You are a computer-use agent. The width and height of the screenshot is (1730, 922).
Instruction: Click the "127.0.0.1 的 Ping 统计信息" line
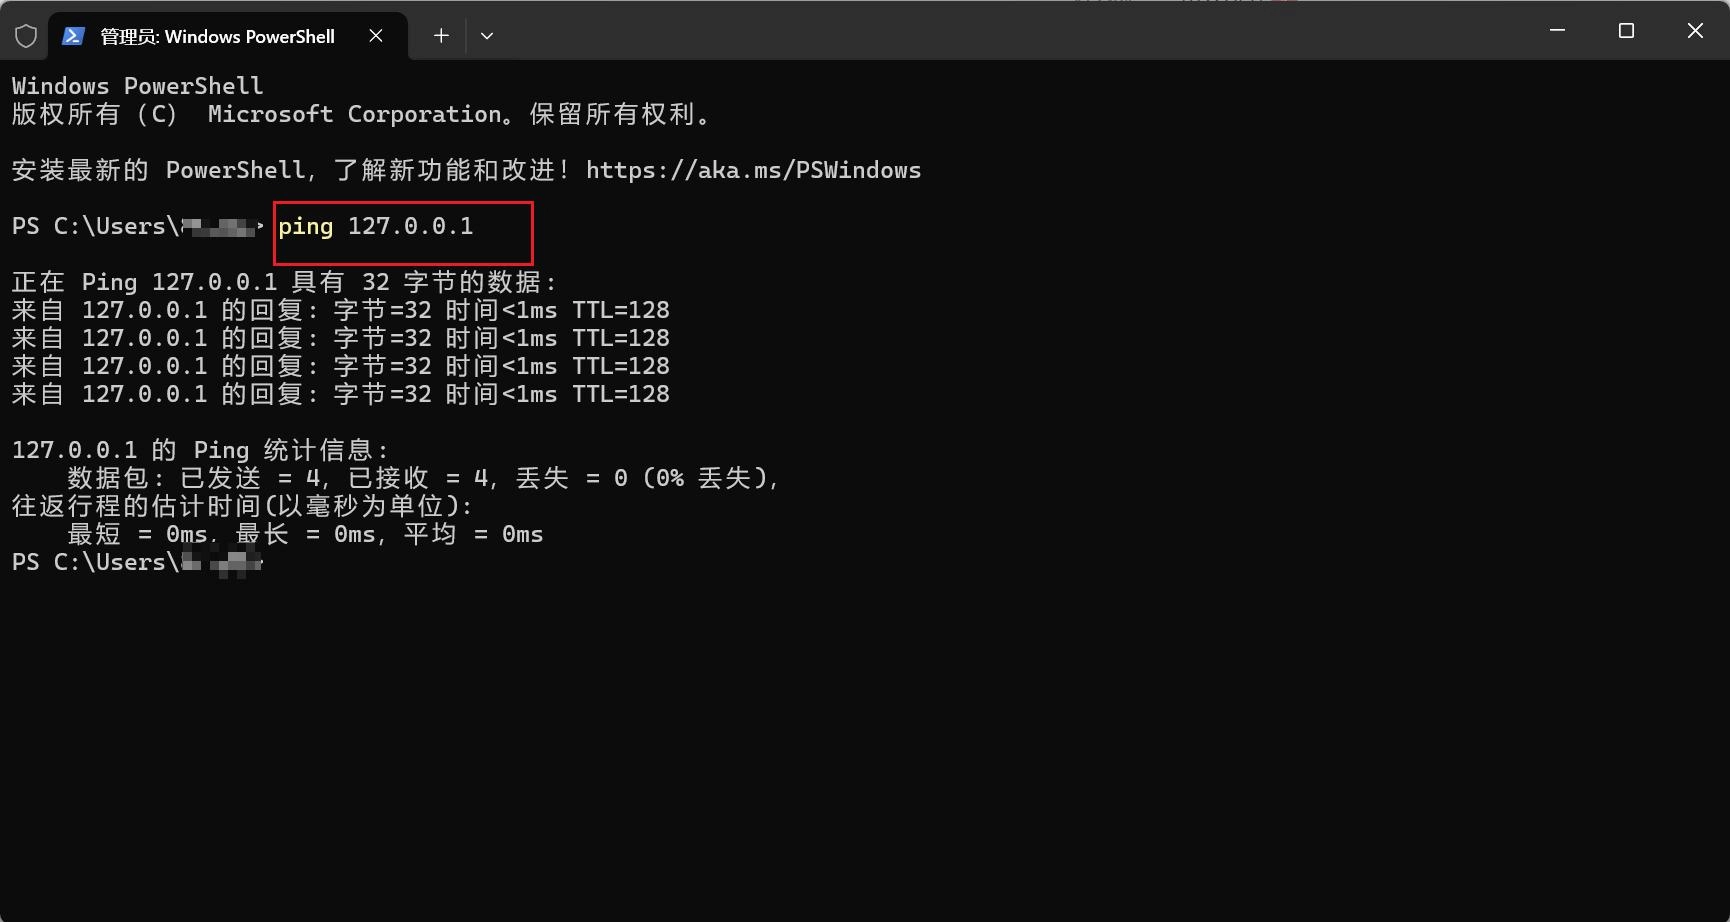(x=200, y=450)
